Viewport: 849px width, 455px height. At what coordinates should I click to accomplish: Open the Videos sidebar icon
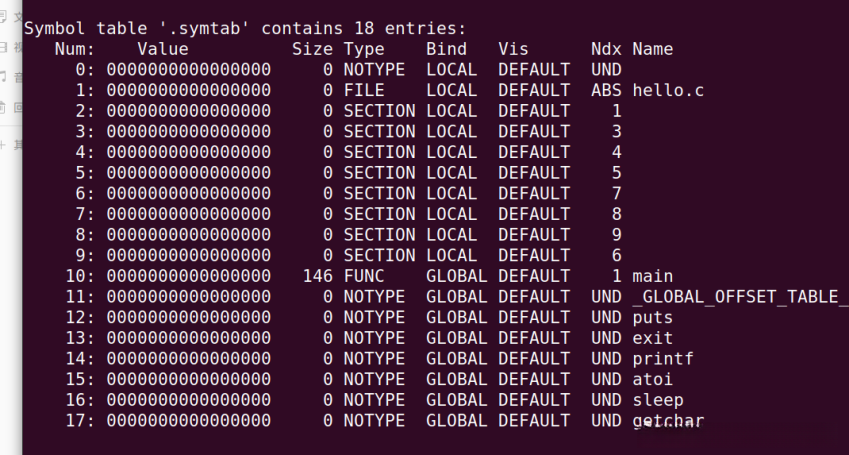coord(5,47)
